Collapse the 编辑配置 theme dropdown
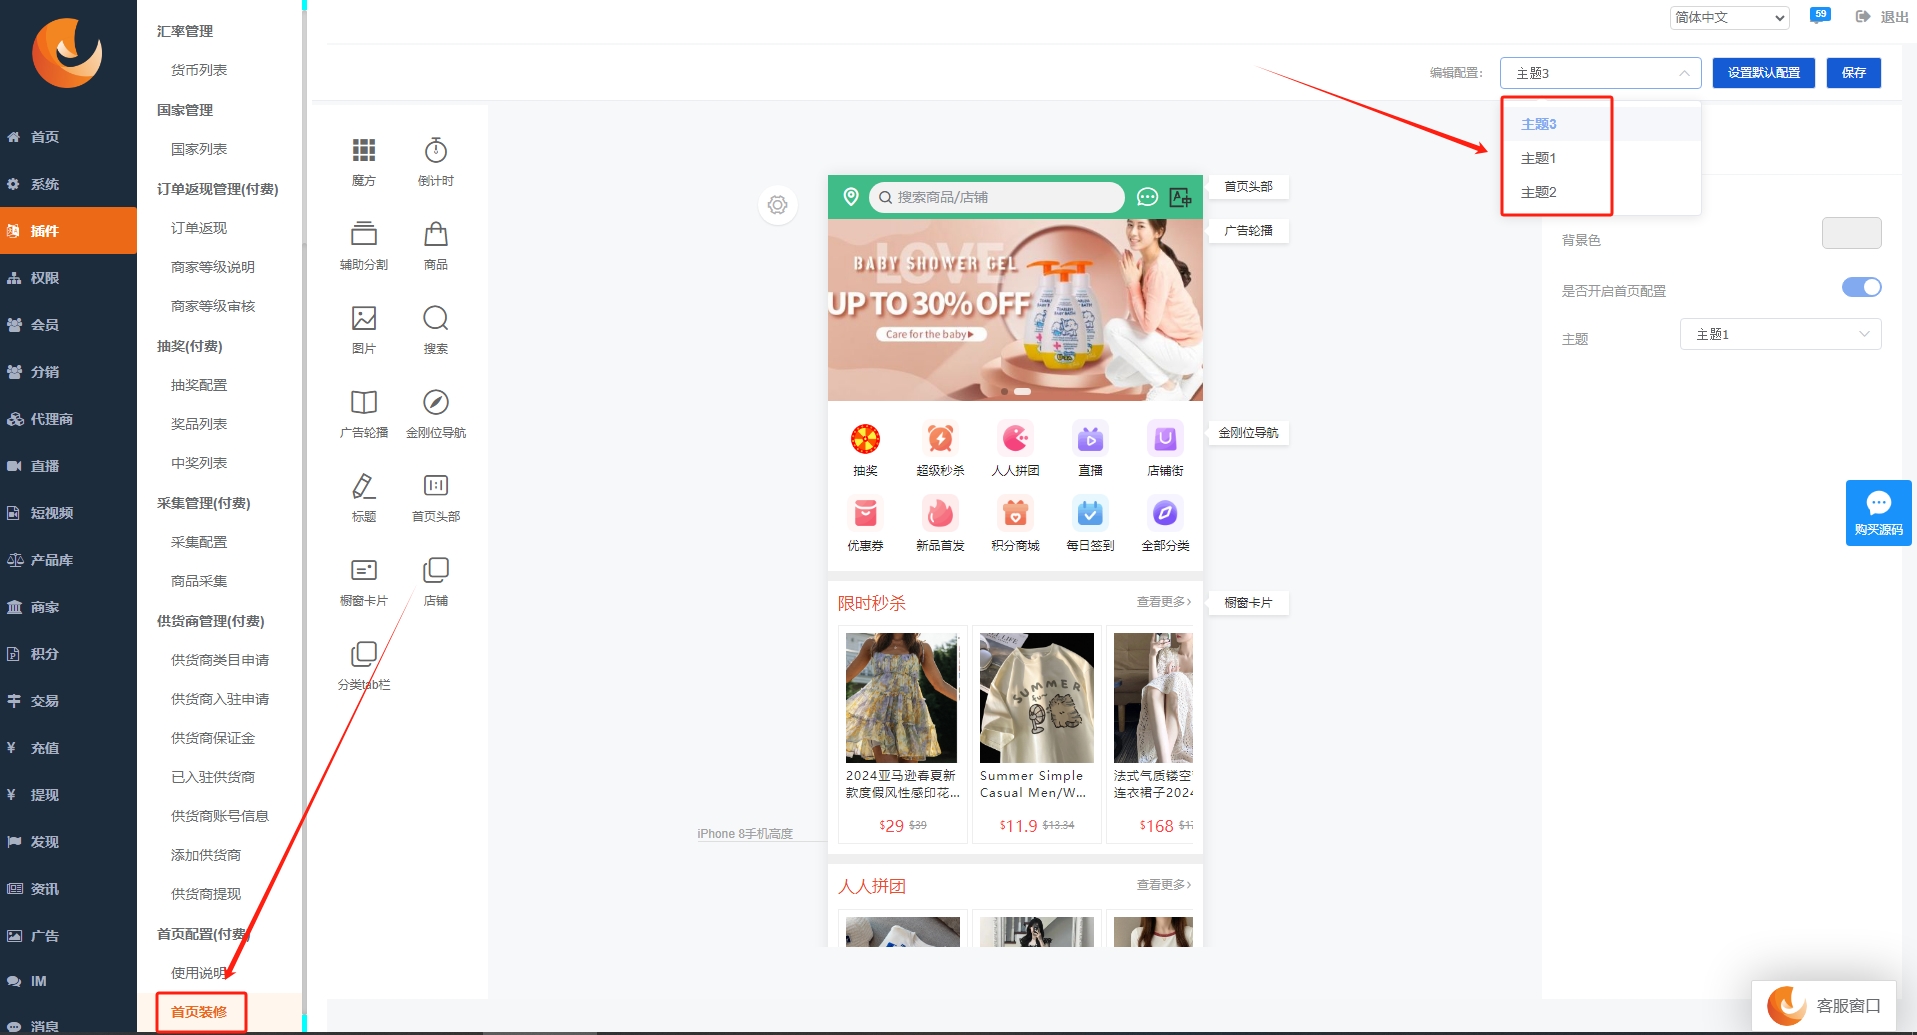 pos(1600,73)
